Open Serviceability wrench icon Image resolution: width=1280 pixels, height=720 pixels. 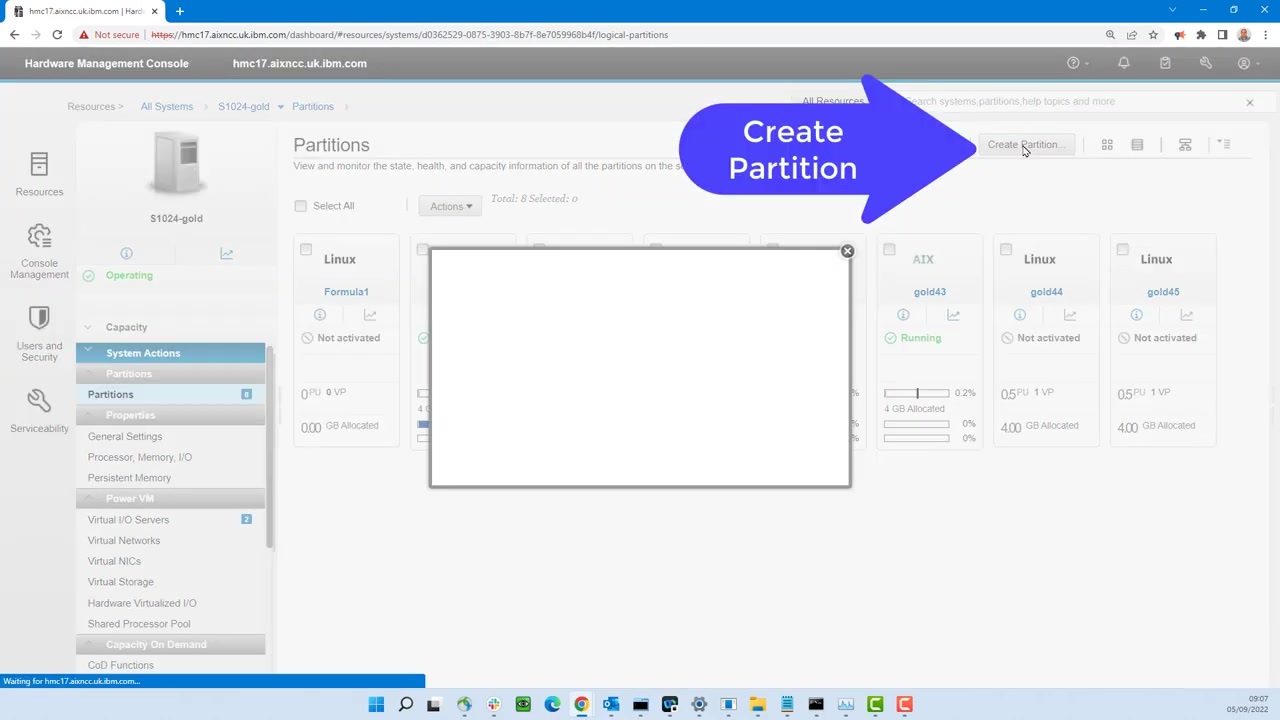pyautogui.click(x=39, y=401)
